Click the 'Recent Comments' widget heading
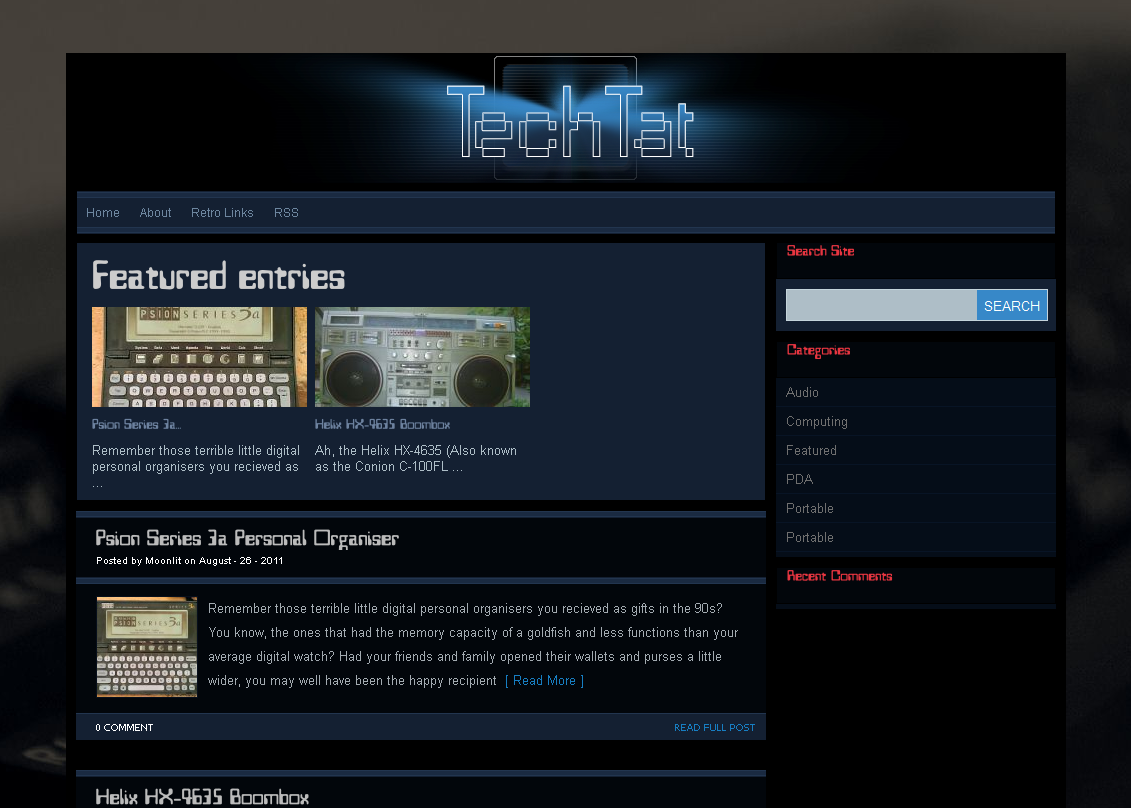Viewport: 1131px width, 808px height. point(839,576)
